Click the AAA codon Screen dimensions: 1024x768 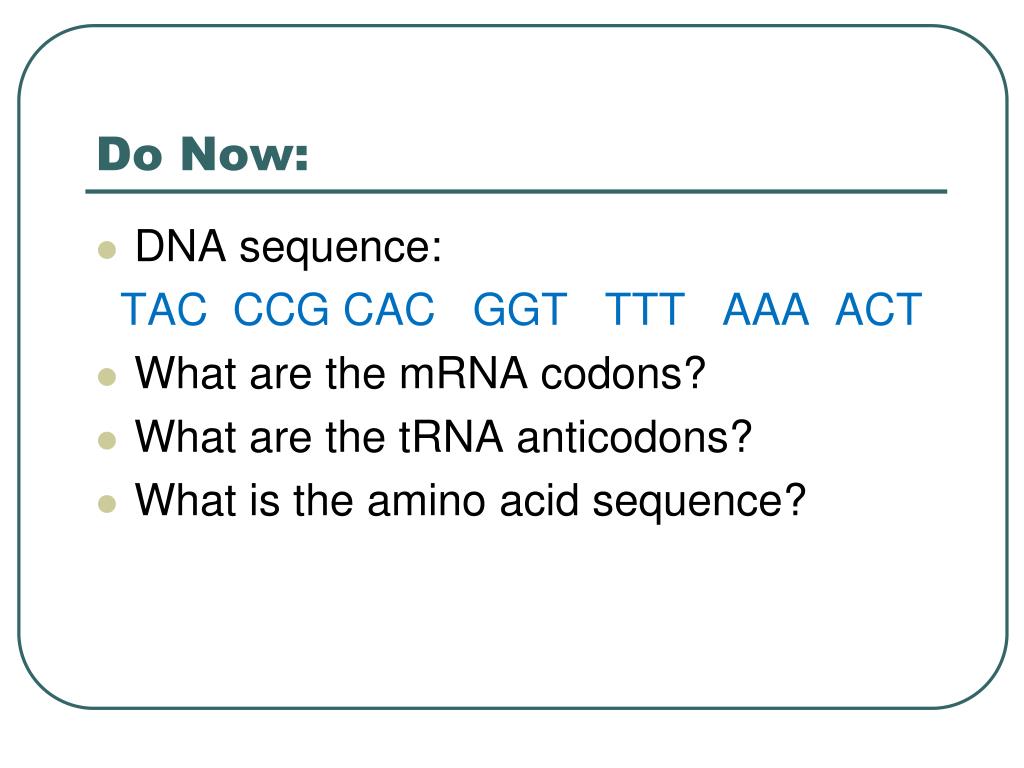tap(765, 310)
